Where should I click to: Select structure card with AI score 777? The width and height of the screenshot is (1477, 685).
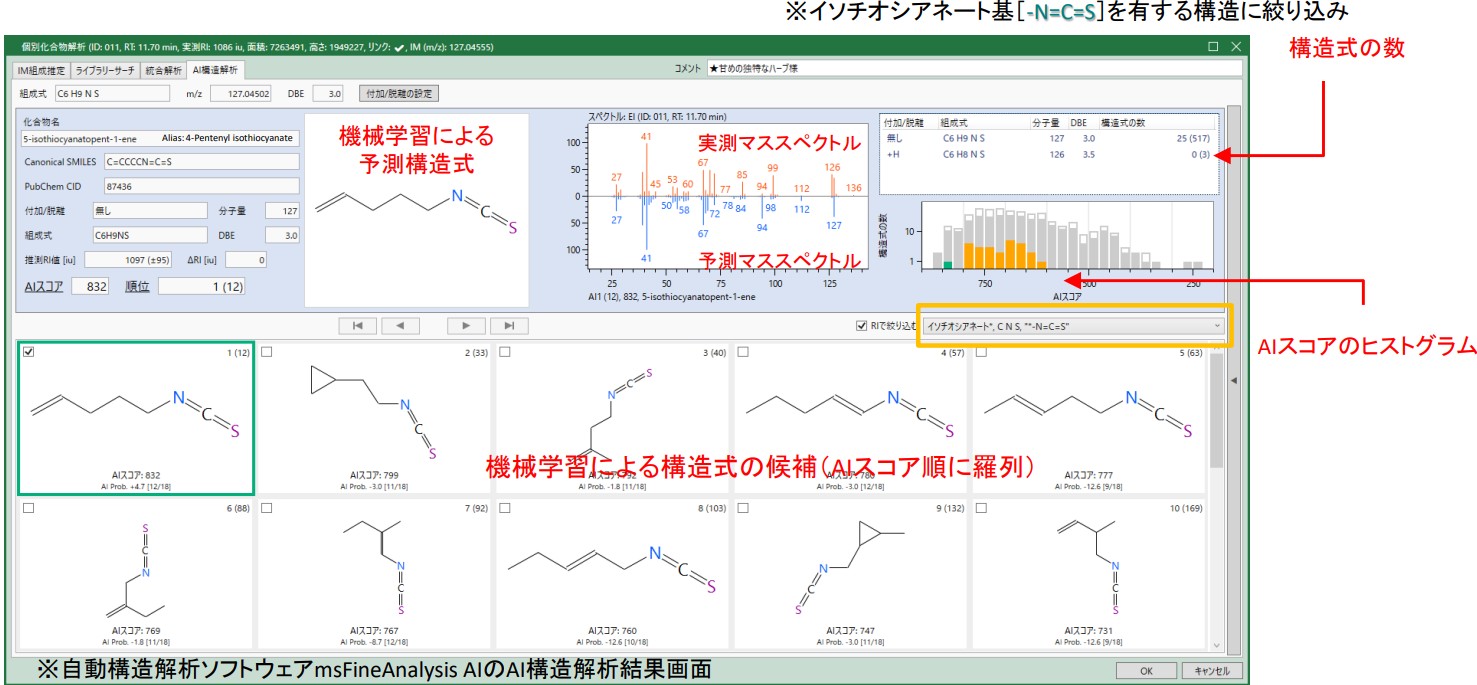(1088, 417)
